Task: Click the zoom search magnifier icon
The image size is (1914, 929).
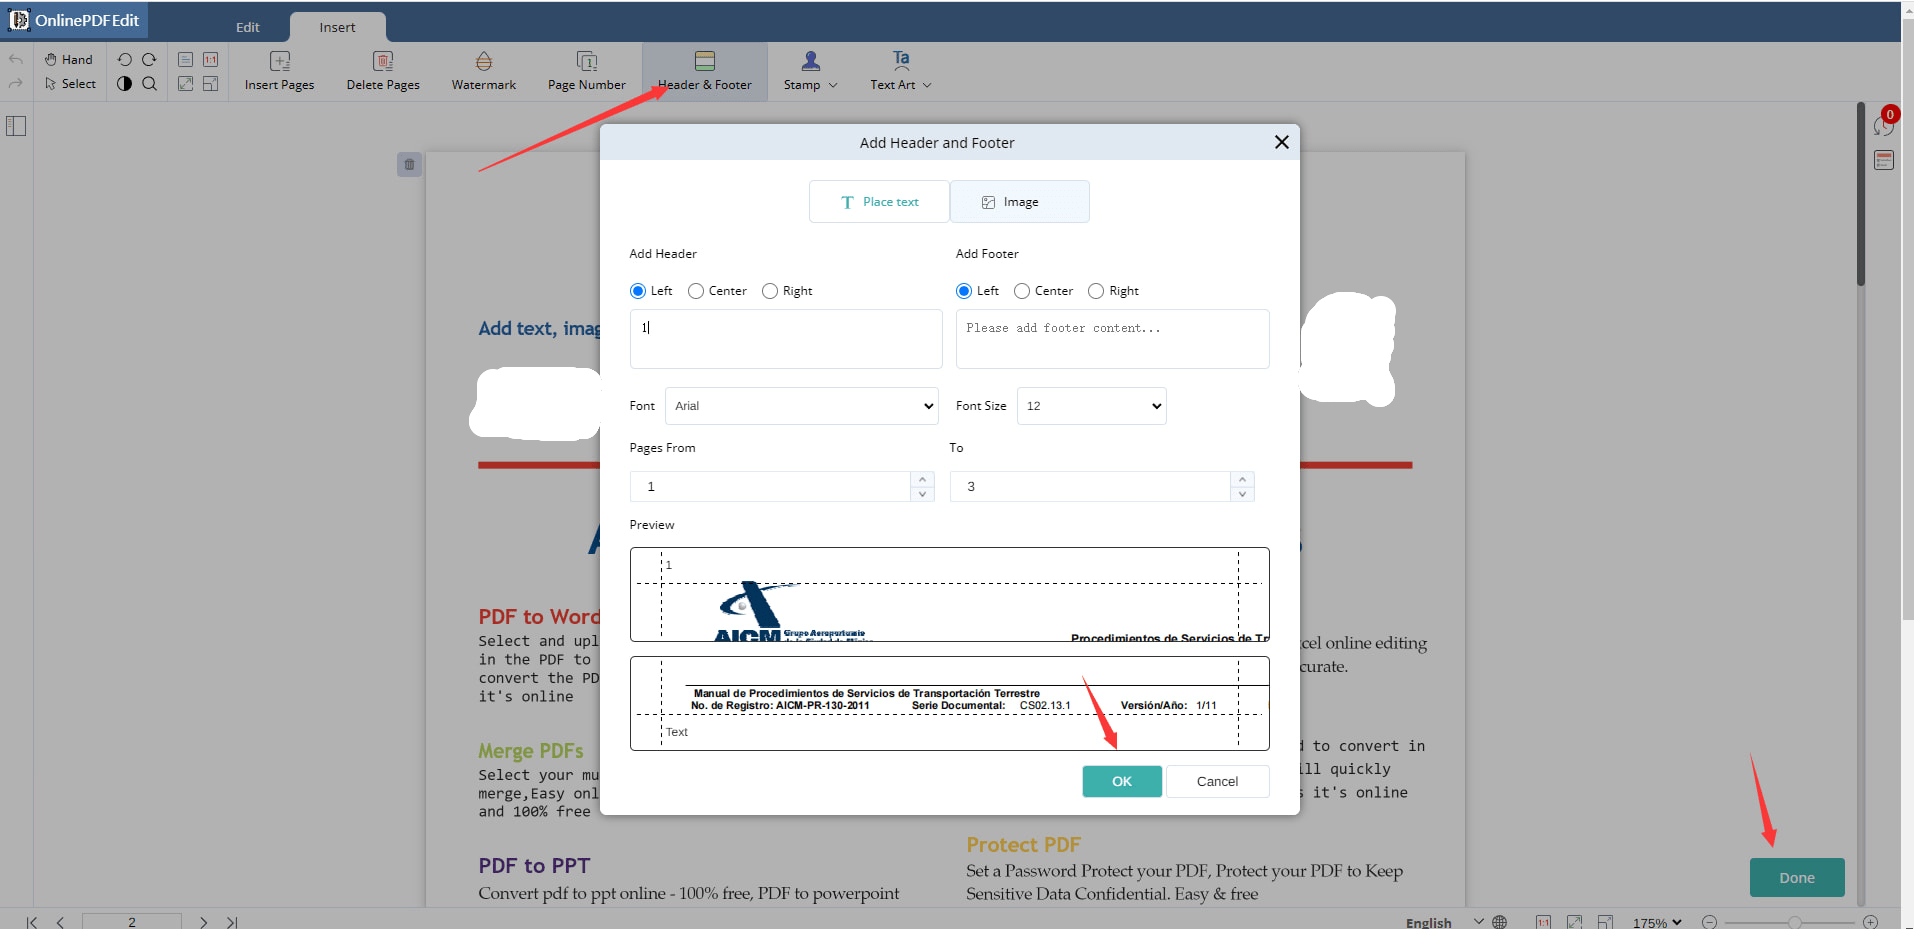Action: click(149, 84)
